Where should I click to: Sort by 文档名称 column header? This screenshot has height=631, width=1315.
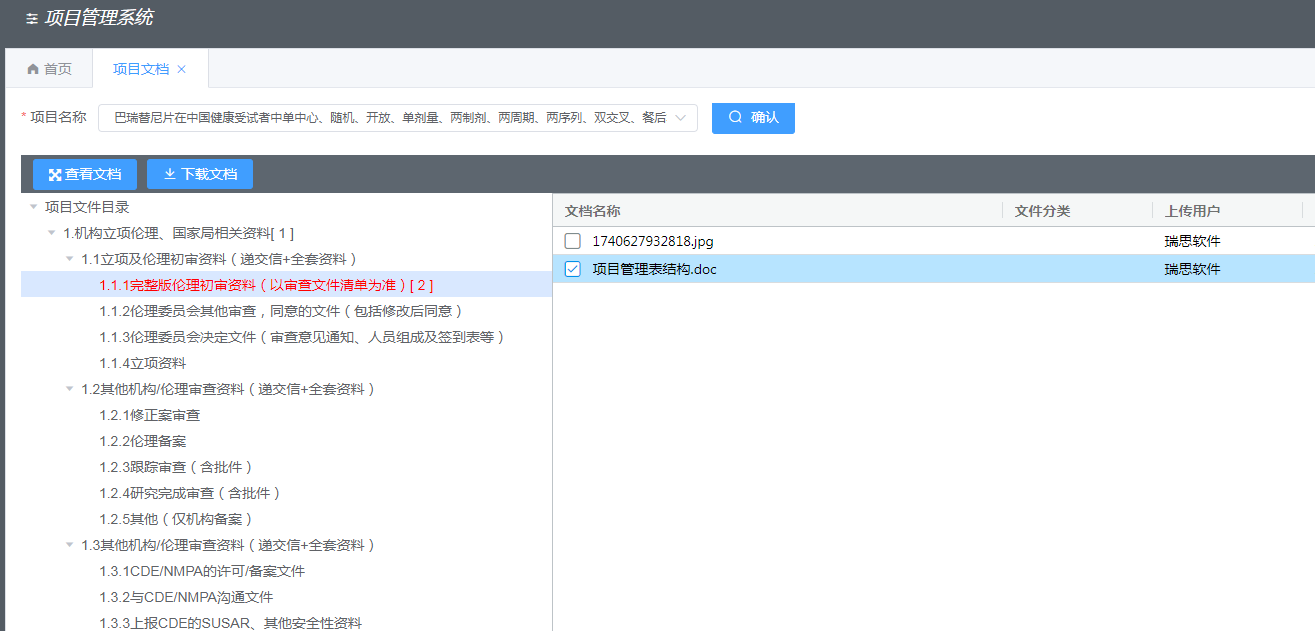[x=592, y=211]
